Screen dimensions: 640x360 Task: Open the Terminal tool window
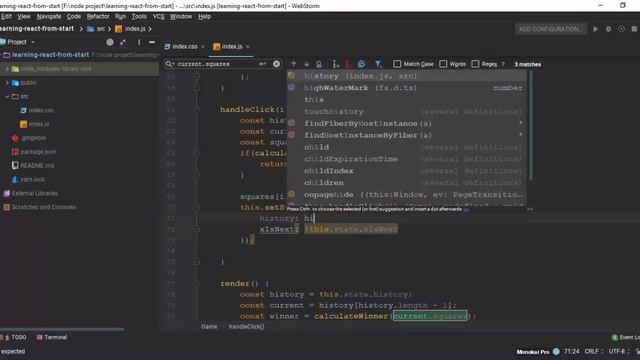tap(52, 337)
